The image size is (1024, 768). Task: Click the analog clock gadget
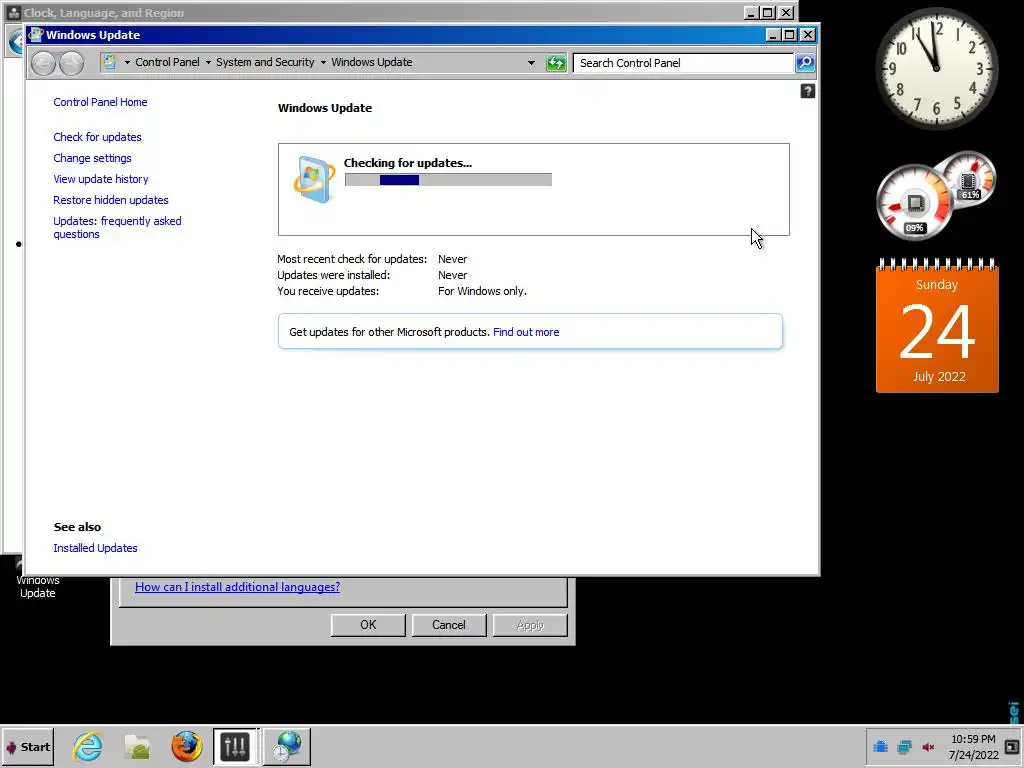pyautogui.click(x=936, y=68)
